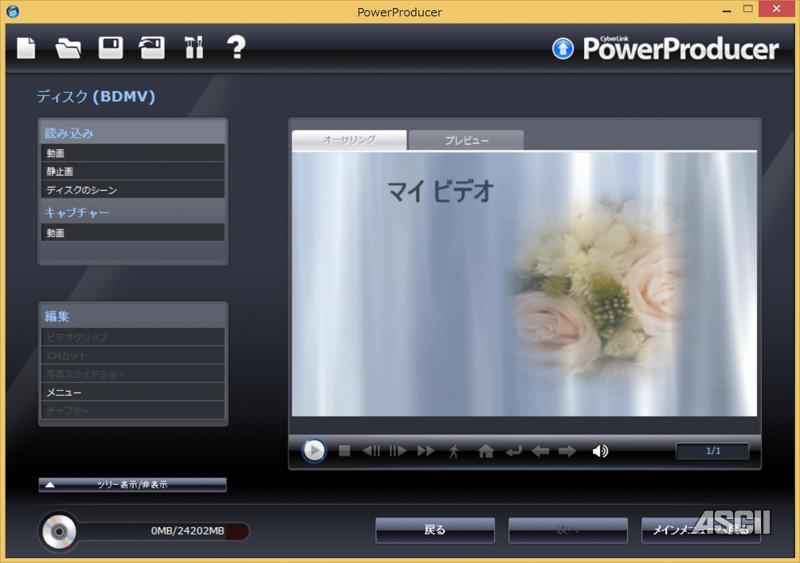Screen dimensions: 800x563
Task: Click the walking figure icon in player bar
Action: coord(454,451)
